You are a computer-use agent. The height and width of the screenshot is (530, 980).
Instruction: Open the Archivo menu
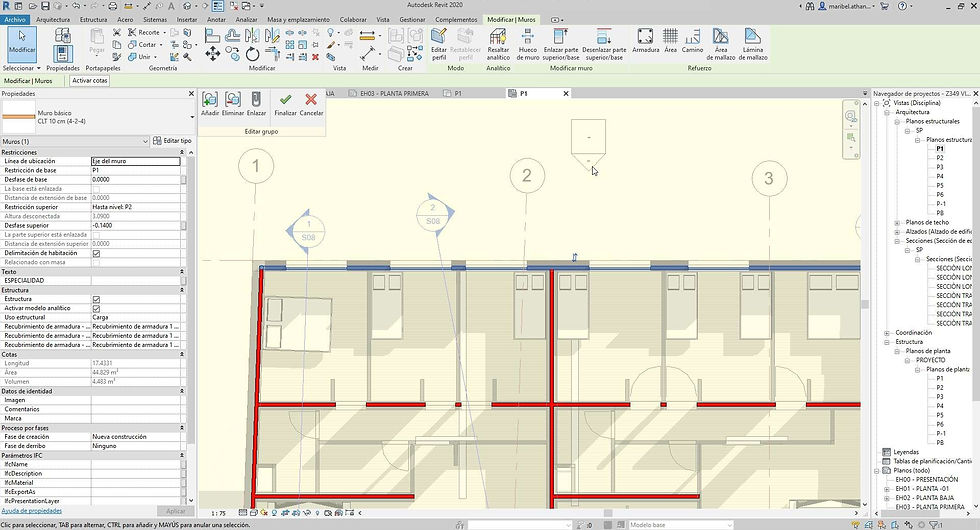[15, 19]
